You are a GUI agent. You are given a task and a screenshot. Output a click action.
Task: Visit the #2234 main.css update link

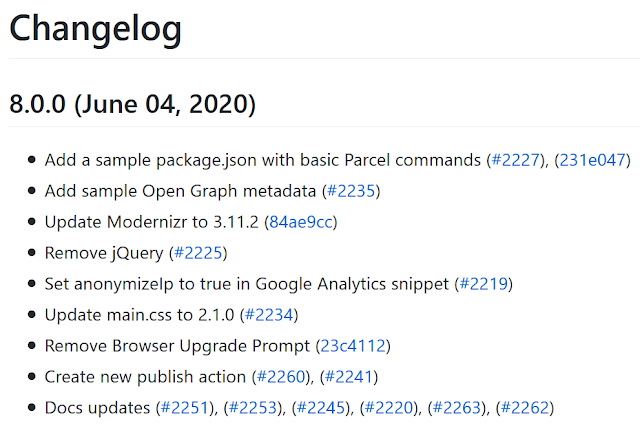tap(267, 315)
